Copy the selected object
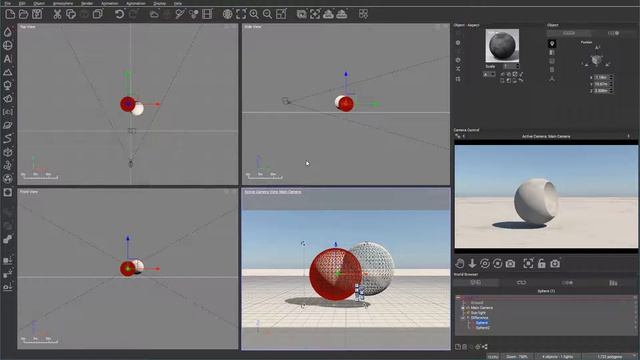The width and height of the screenshot is (640, 360). 71,14
